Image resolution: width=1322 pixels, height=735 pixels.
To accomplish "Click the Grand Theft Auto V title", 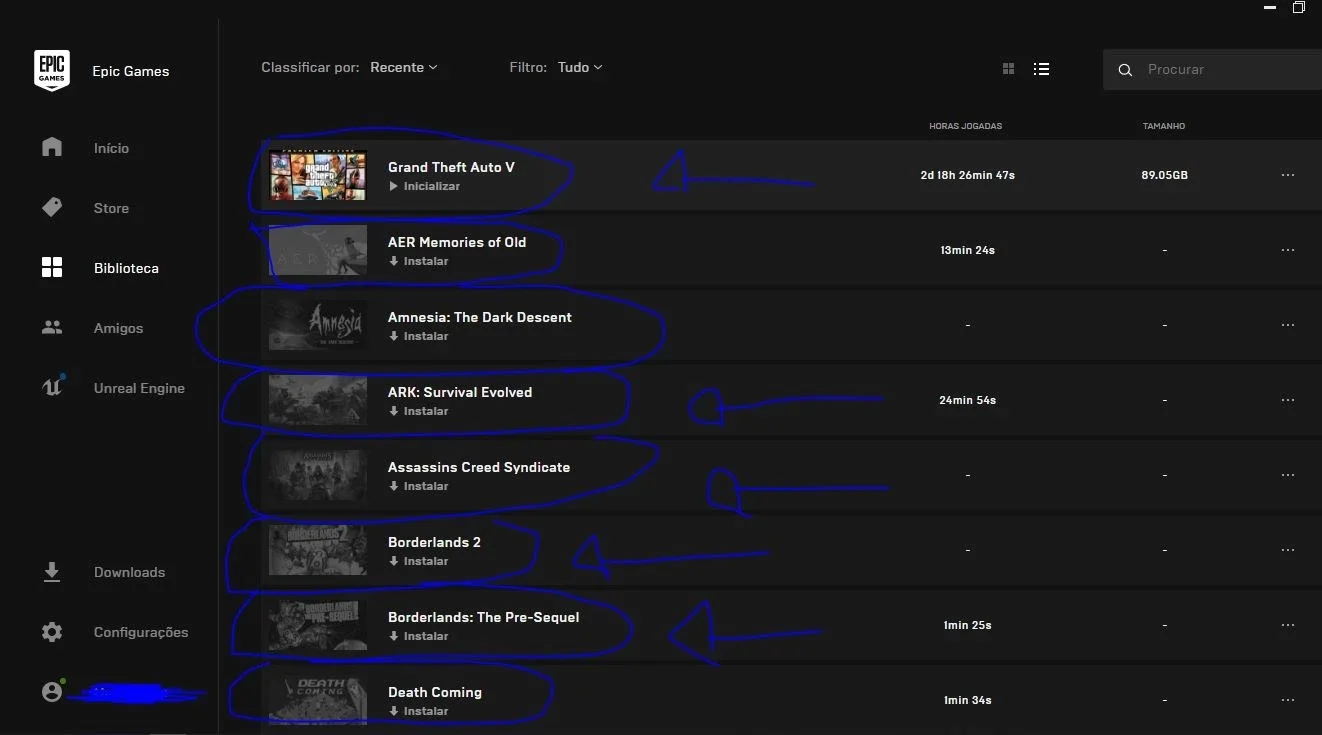I will click(x=451, y=167).
